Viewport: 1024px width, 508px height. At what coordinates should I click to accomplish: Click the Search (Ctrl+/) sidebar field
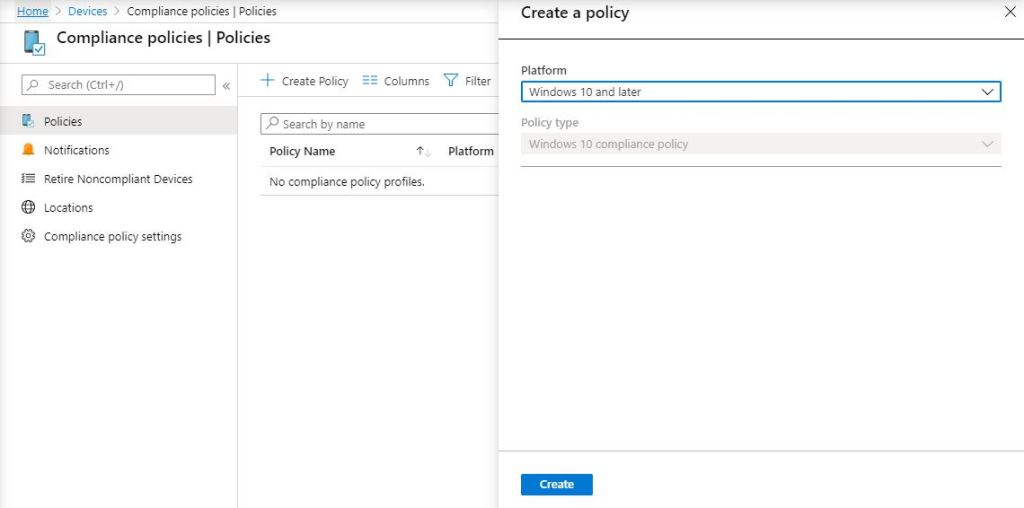tap(118, 85)
